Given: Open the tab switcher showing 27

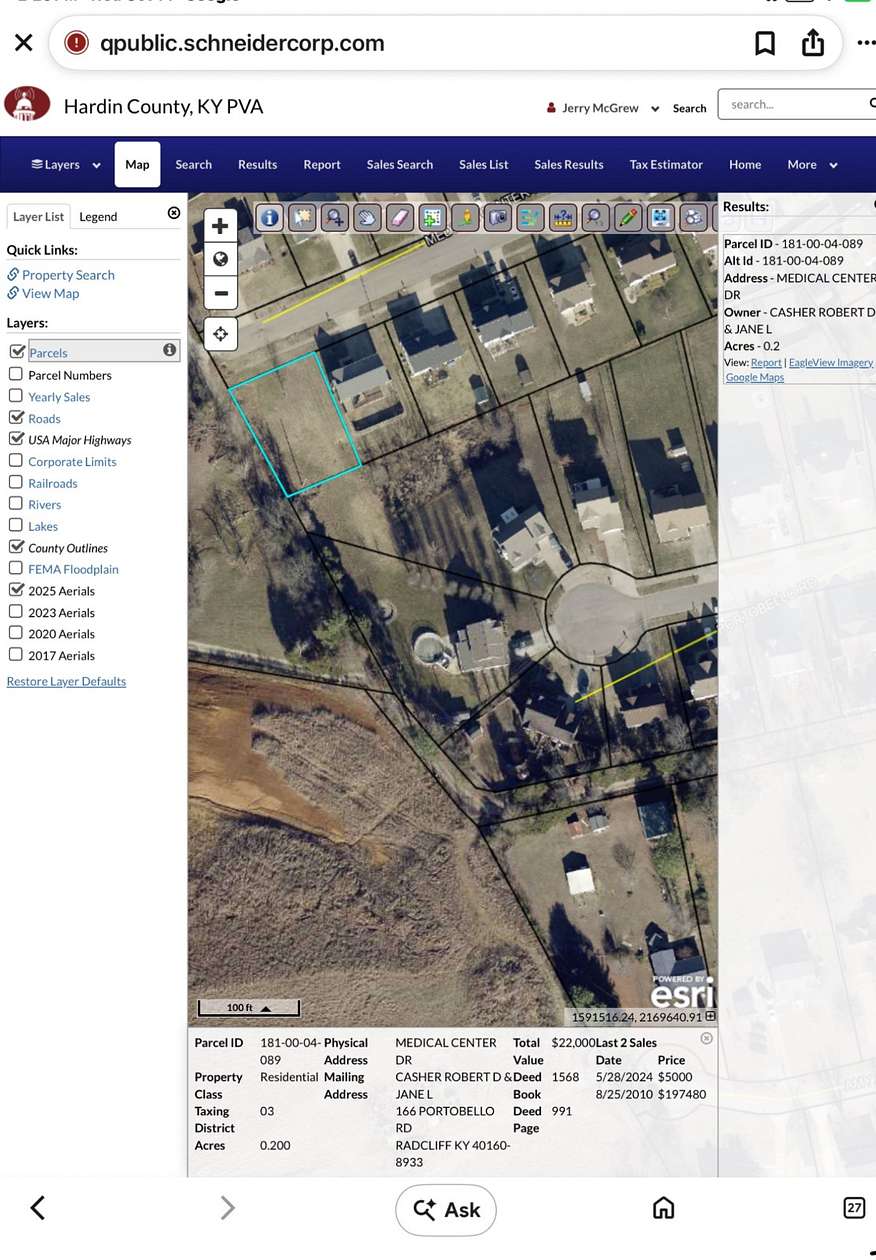Looking at the screenshot, I should [x=854, y=1208].
